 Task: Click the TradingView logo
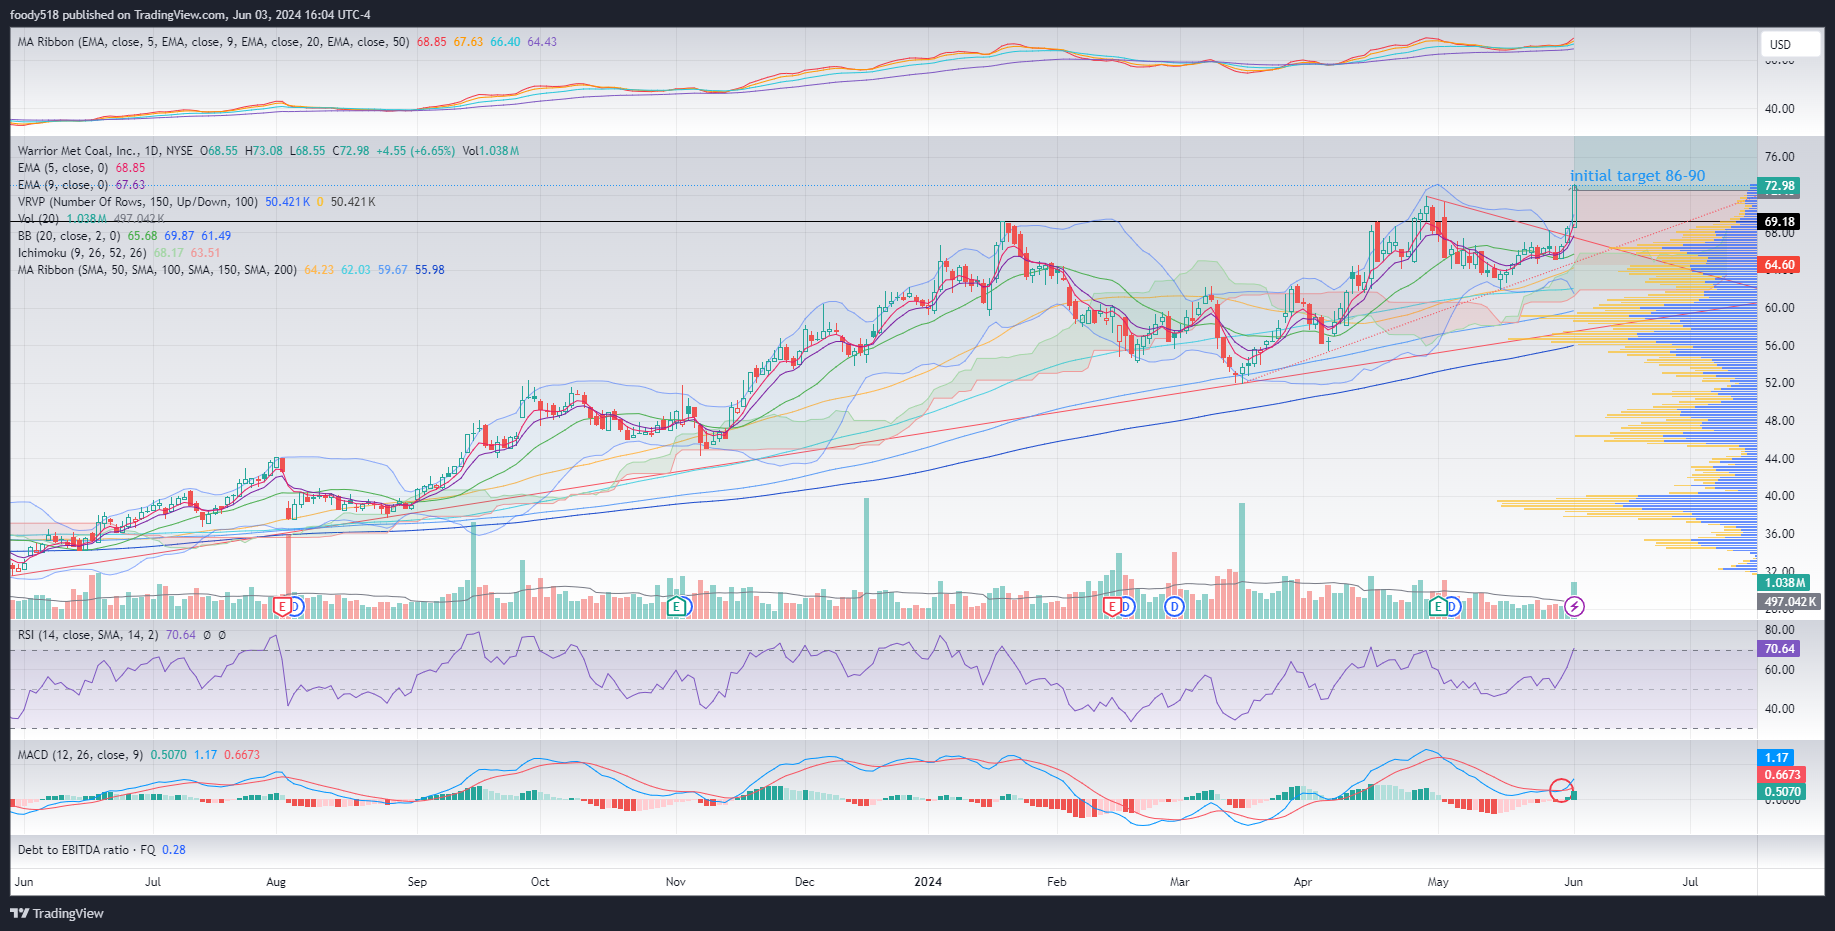tap(57, 913)
